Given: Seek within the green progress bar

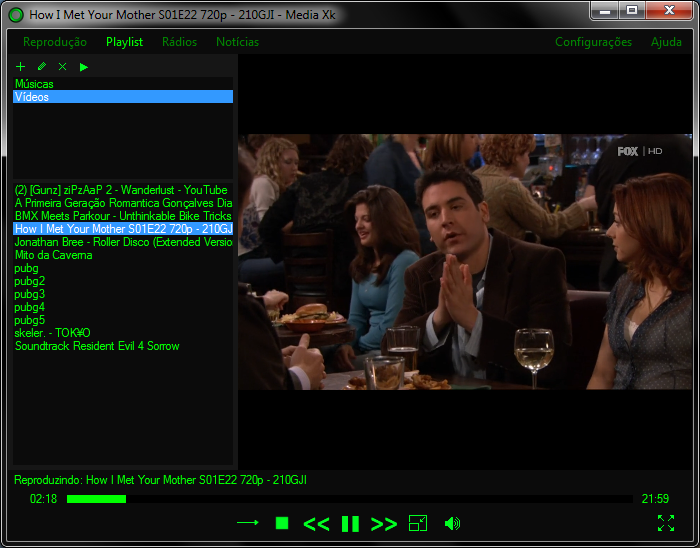Looking at the screenshot, I should click(350, 499).
